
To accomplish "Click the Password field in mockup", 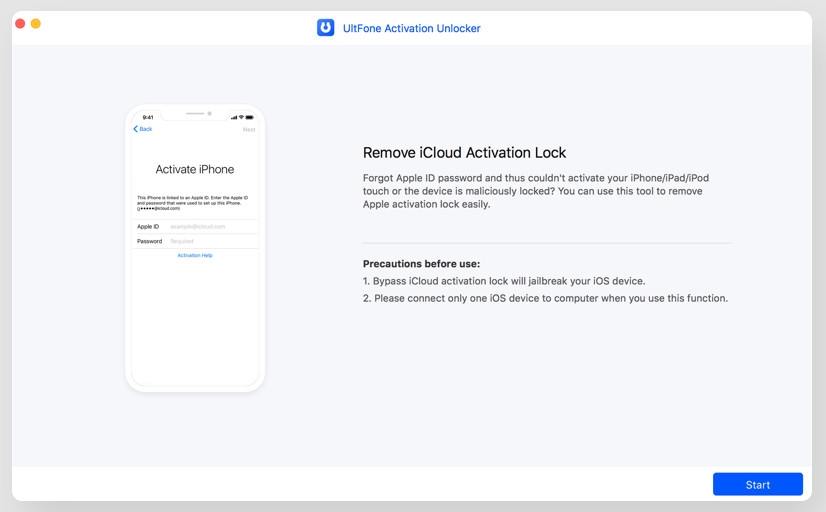I will [x=195, y=241].
